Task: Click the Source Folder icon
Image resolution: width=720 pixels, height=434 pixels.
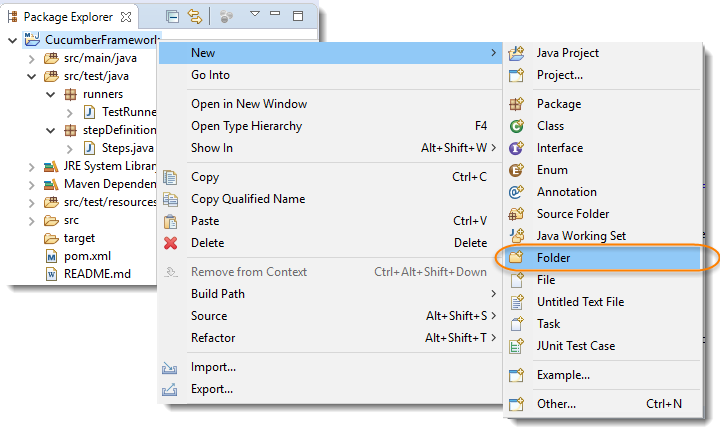Action: pyautogui.click(x=517, y=214)
